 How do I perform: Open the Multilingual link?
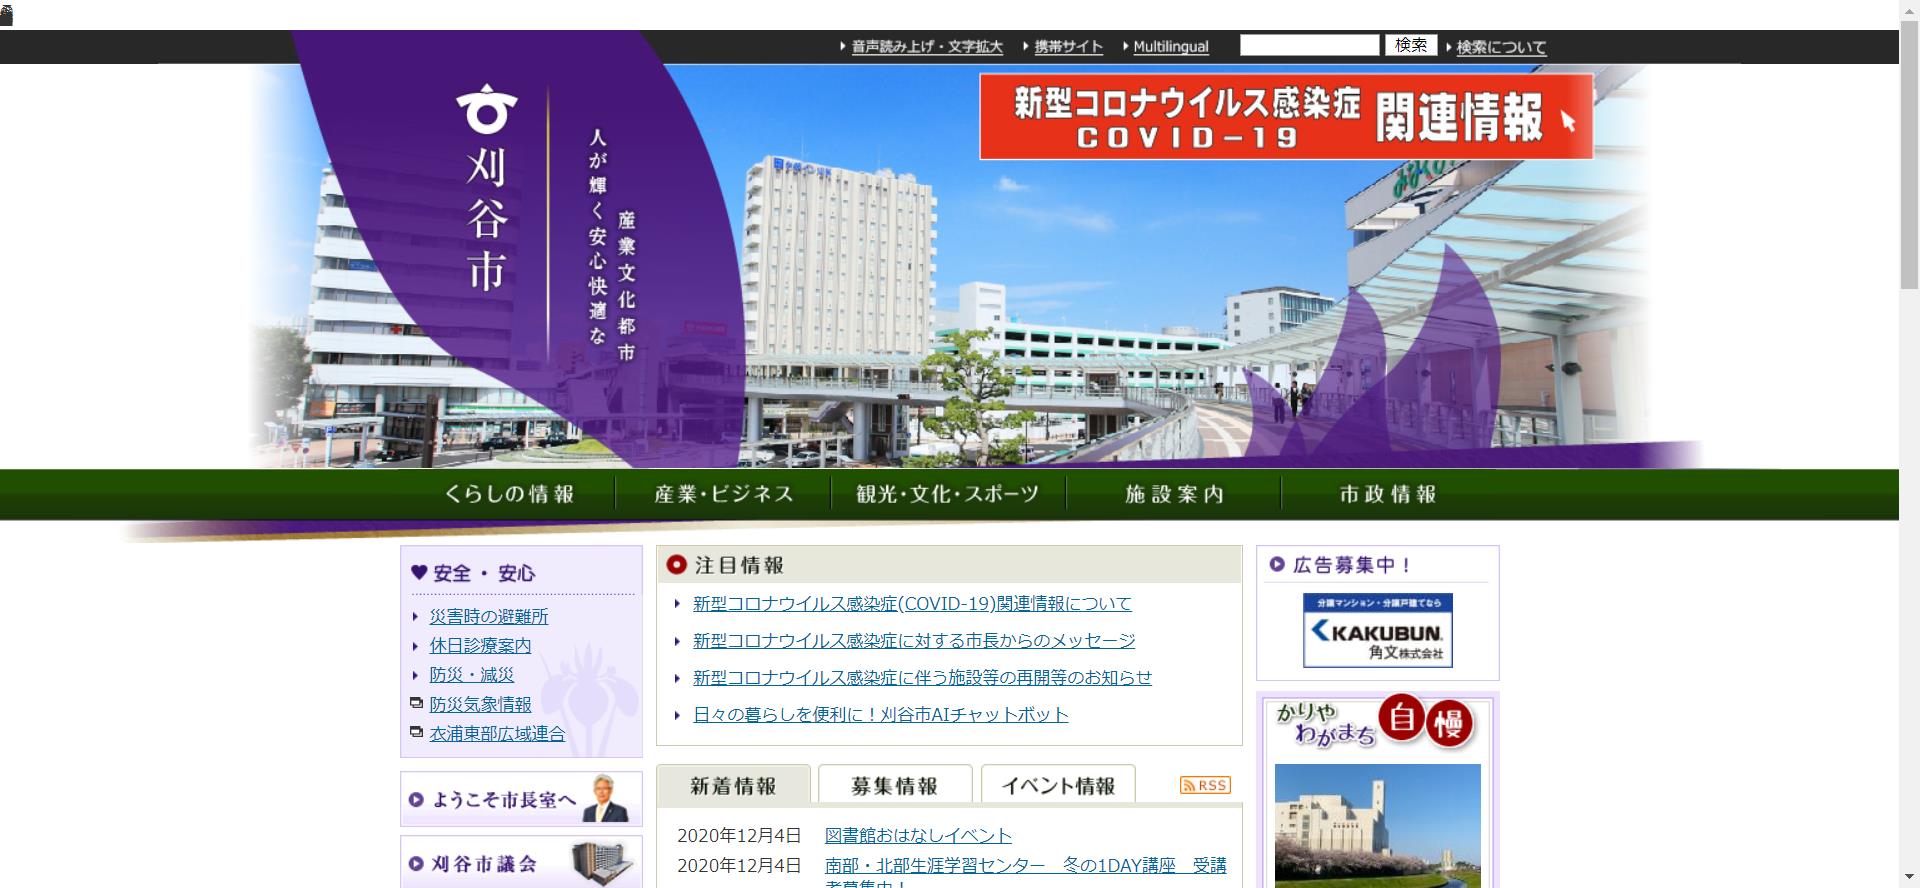click(1171, 47)
